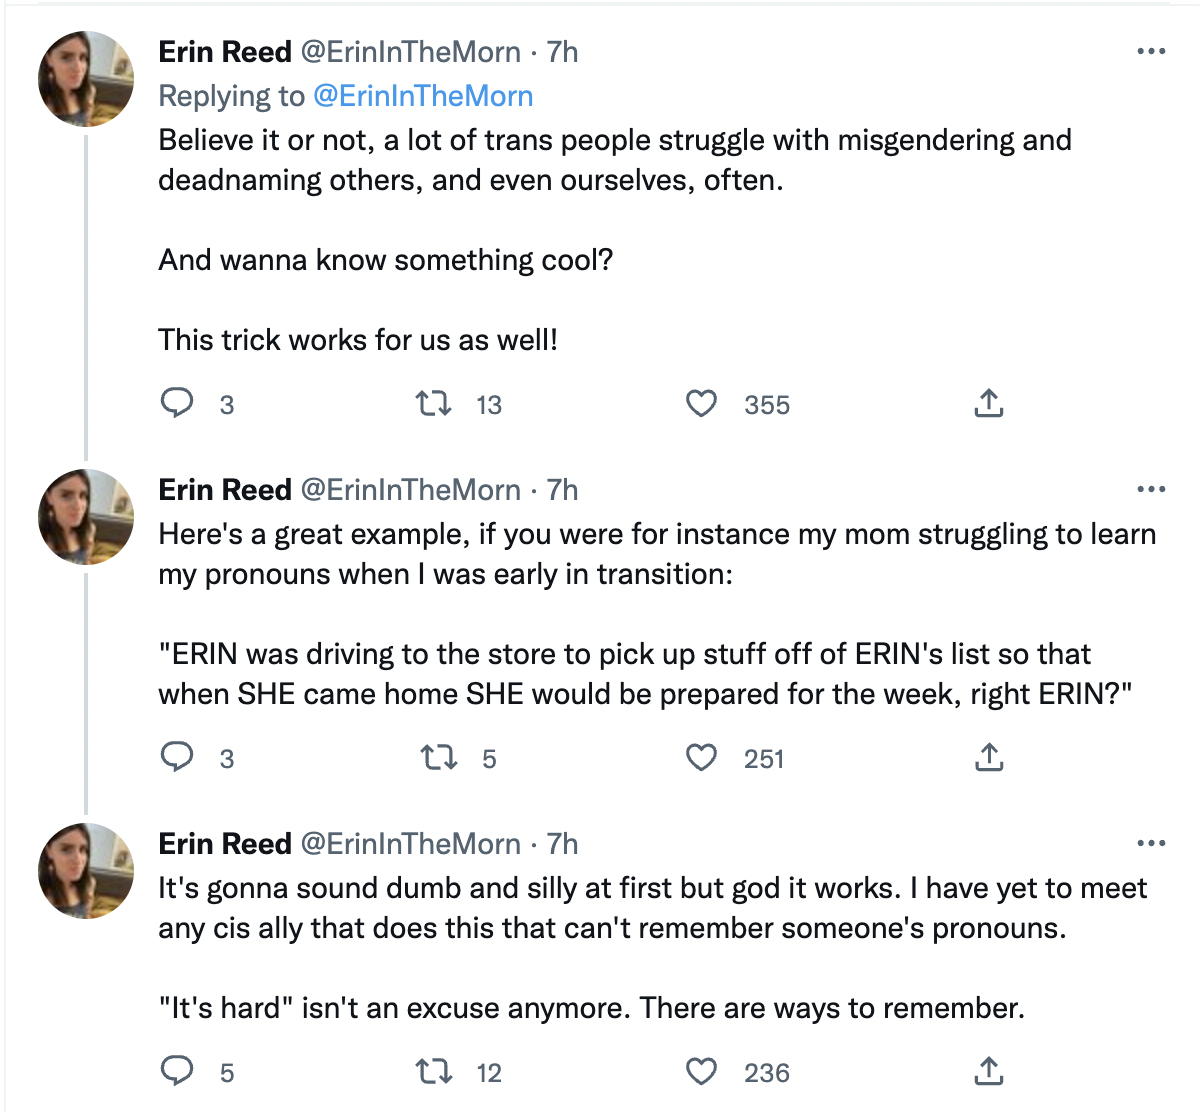Share the last tweet in thread
This screenshot has width=1200, height=1112.
pos(988,1071)
